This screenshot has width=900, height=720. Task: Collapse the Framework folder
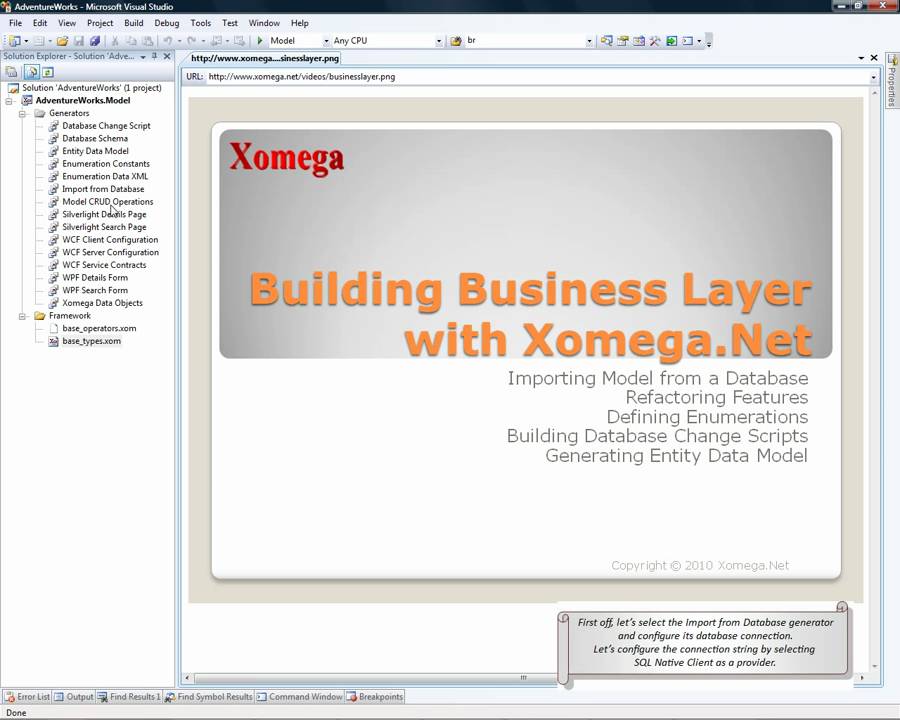[22, 316]
